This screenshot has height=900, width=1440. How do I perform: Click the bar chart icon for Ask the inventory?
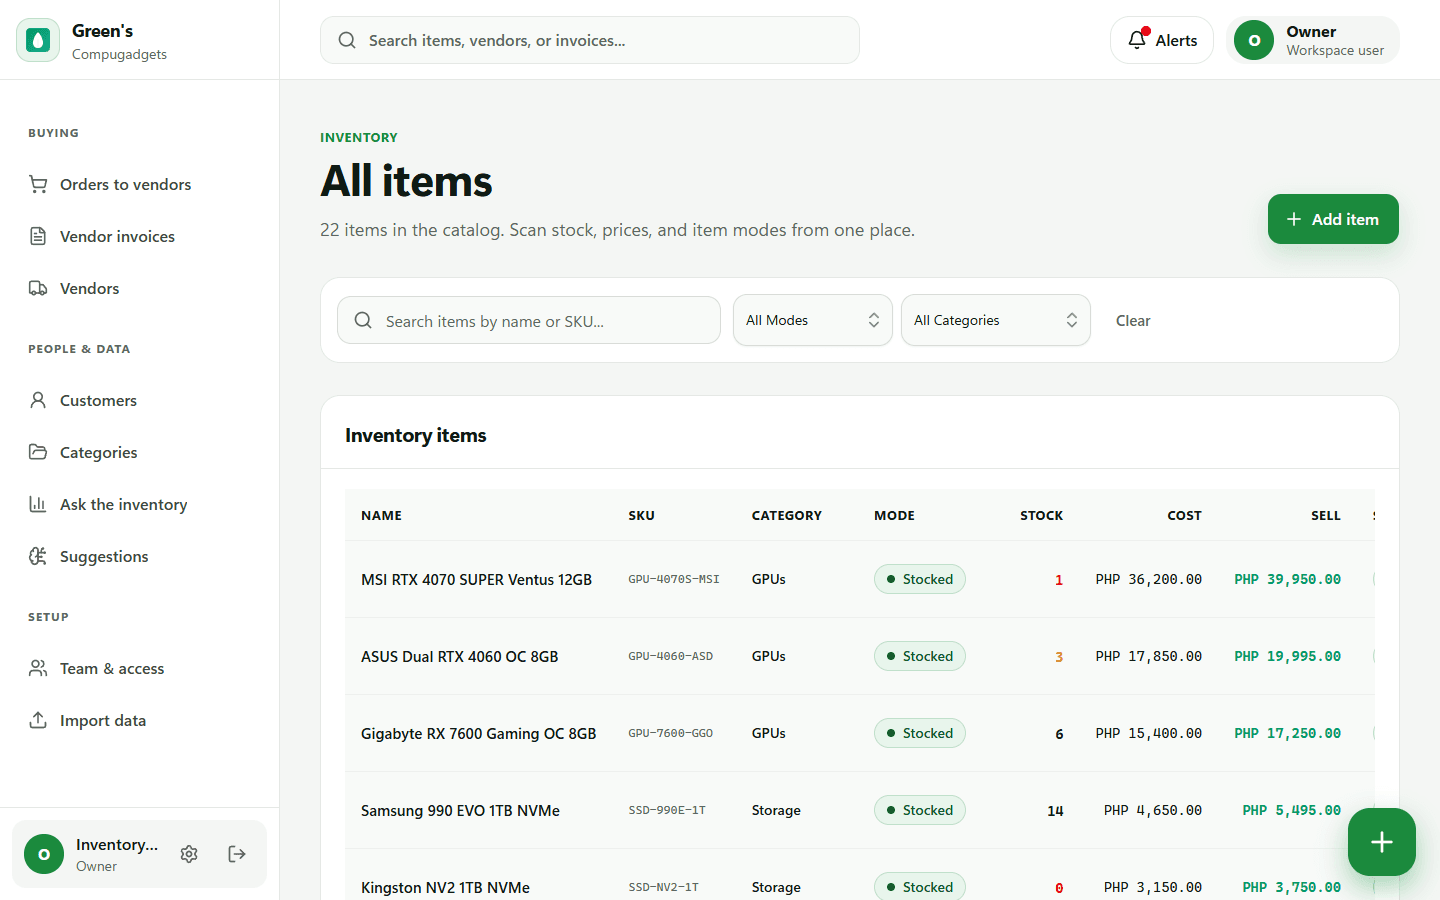coord(38,504)
